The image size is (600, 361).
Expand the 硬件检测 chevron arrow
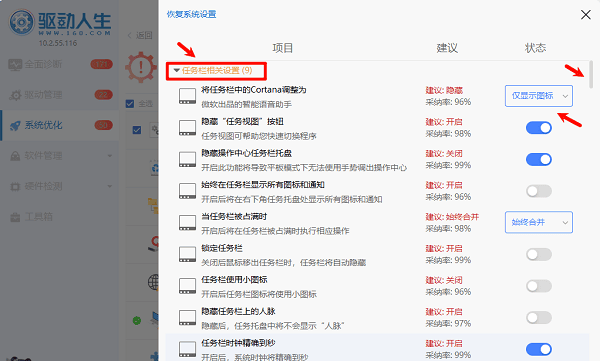tap(110, 186)
